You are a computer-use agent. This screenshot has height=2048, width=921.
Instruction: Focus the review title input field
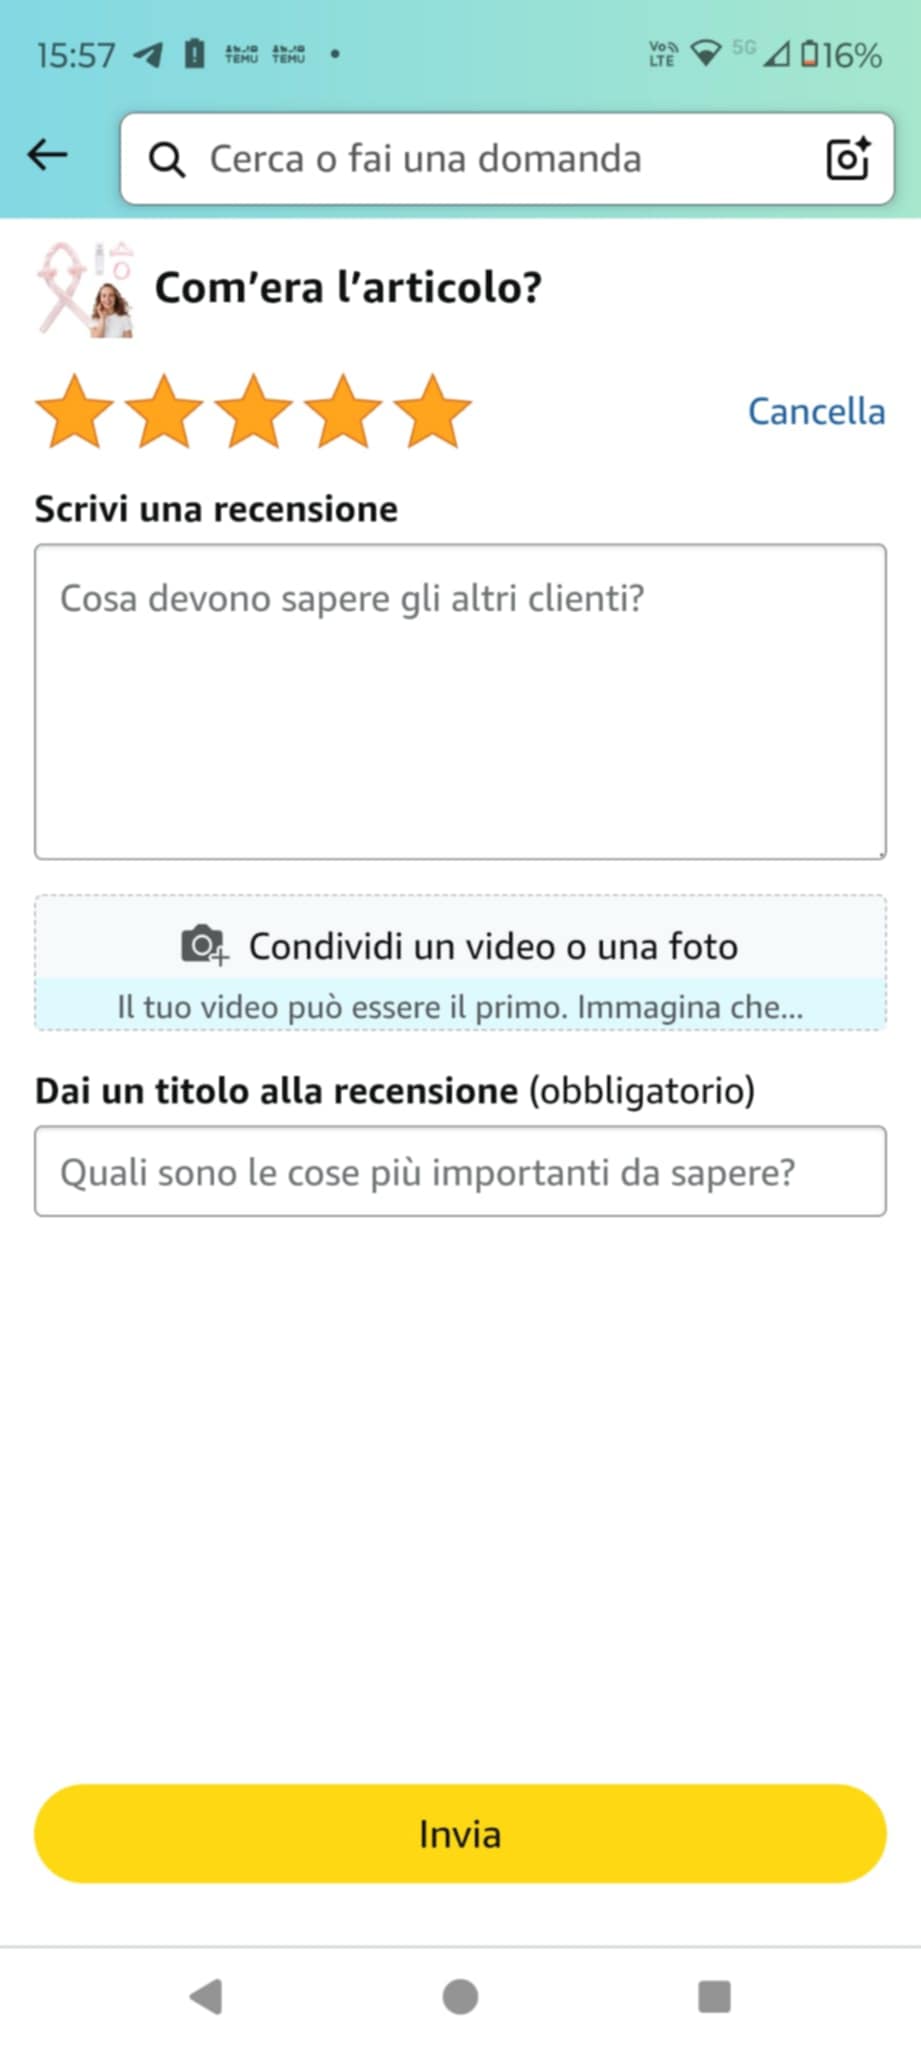tap(460, 1171)
